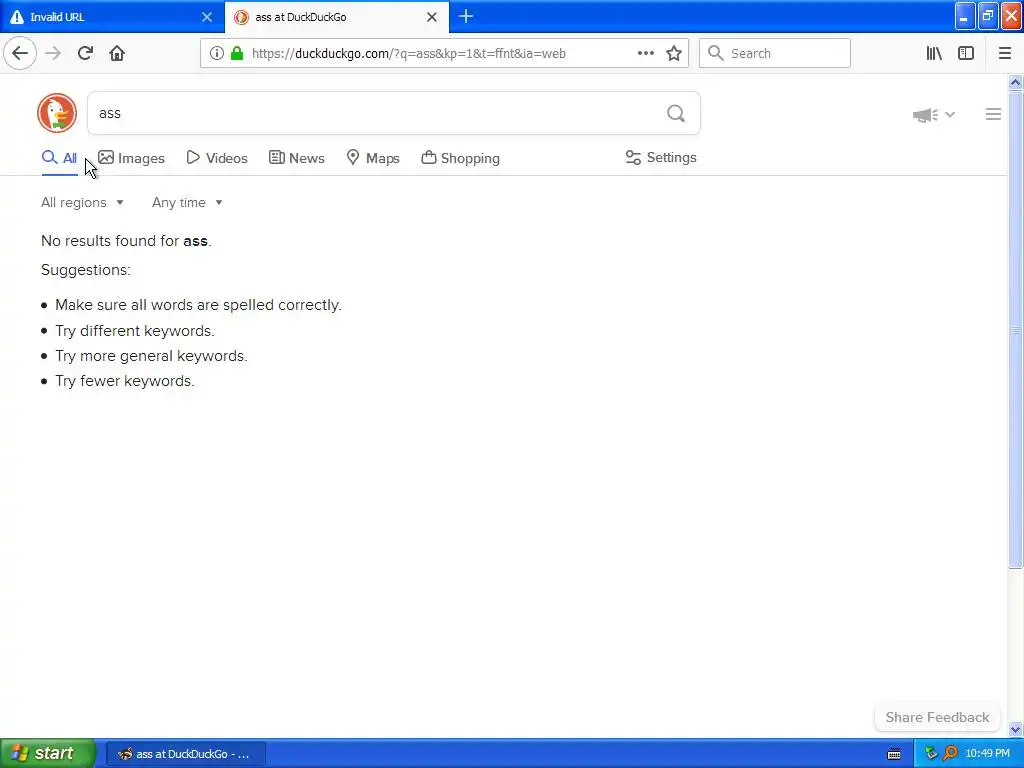
Task: Open DuckDuckGo search Settings
Action: coord(661,157)
